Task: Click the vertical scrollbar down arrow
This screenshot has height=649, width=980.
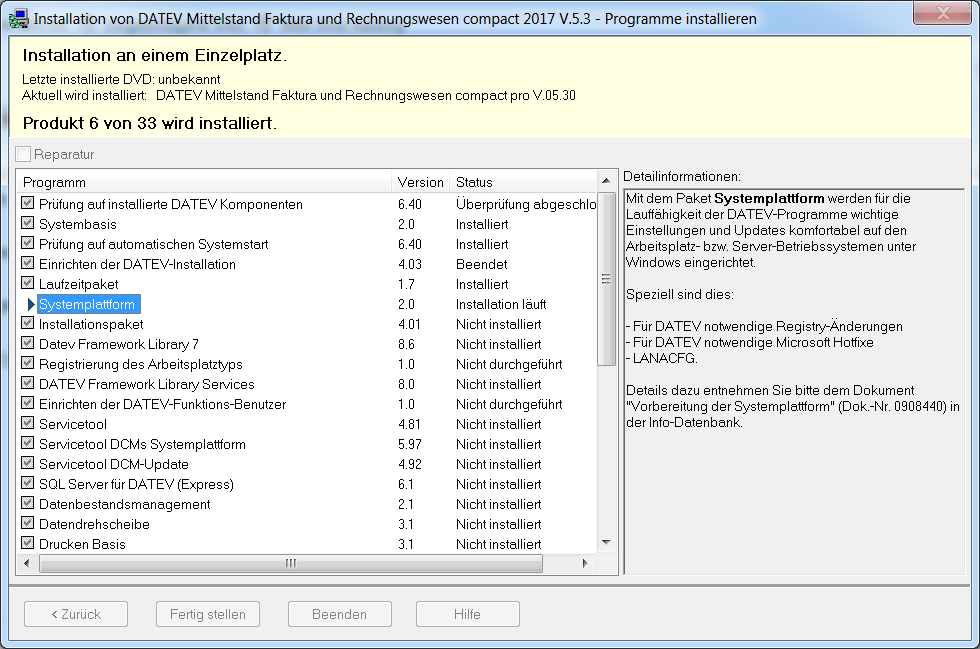Action: 606,543
